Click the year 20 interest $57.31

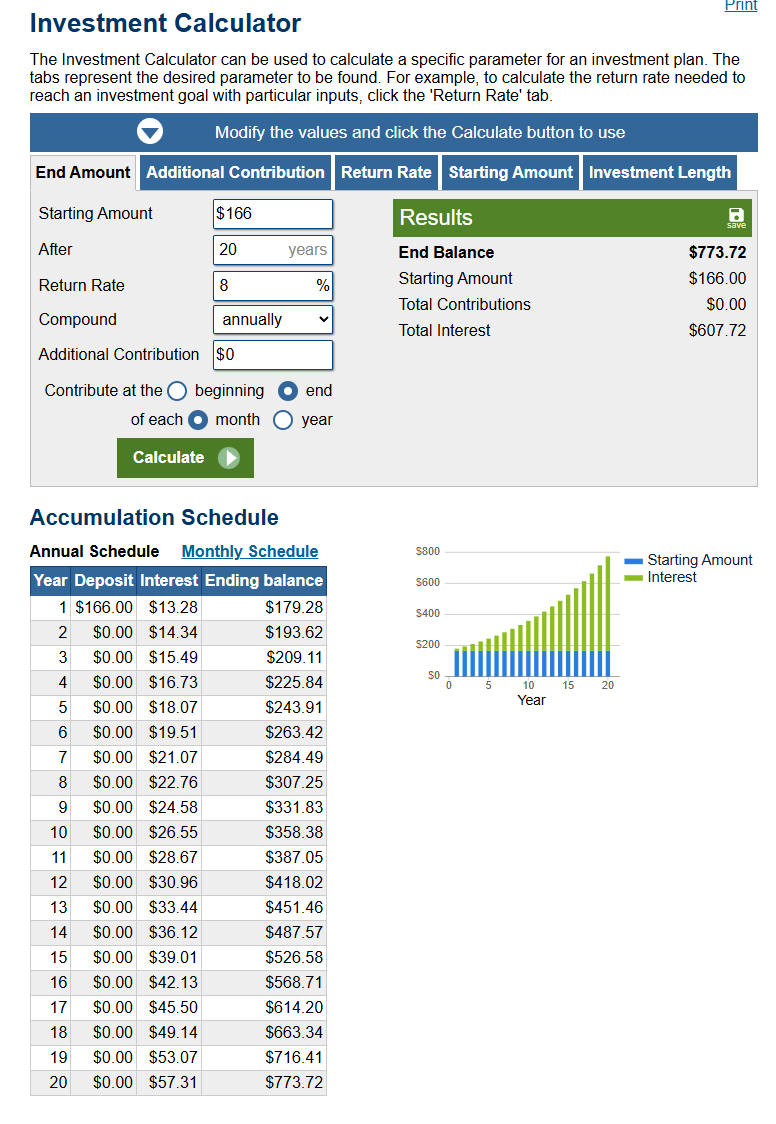(x=173, y=1082)
